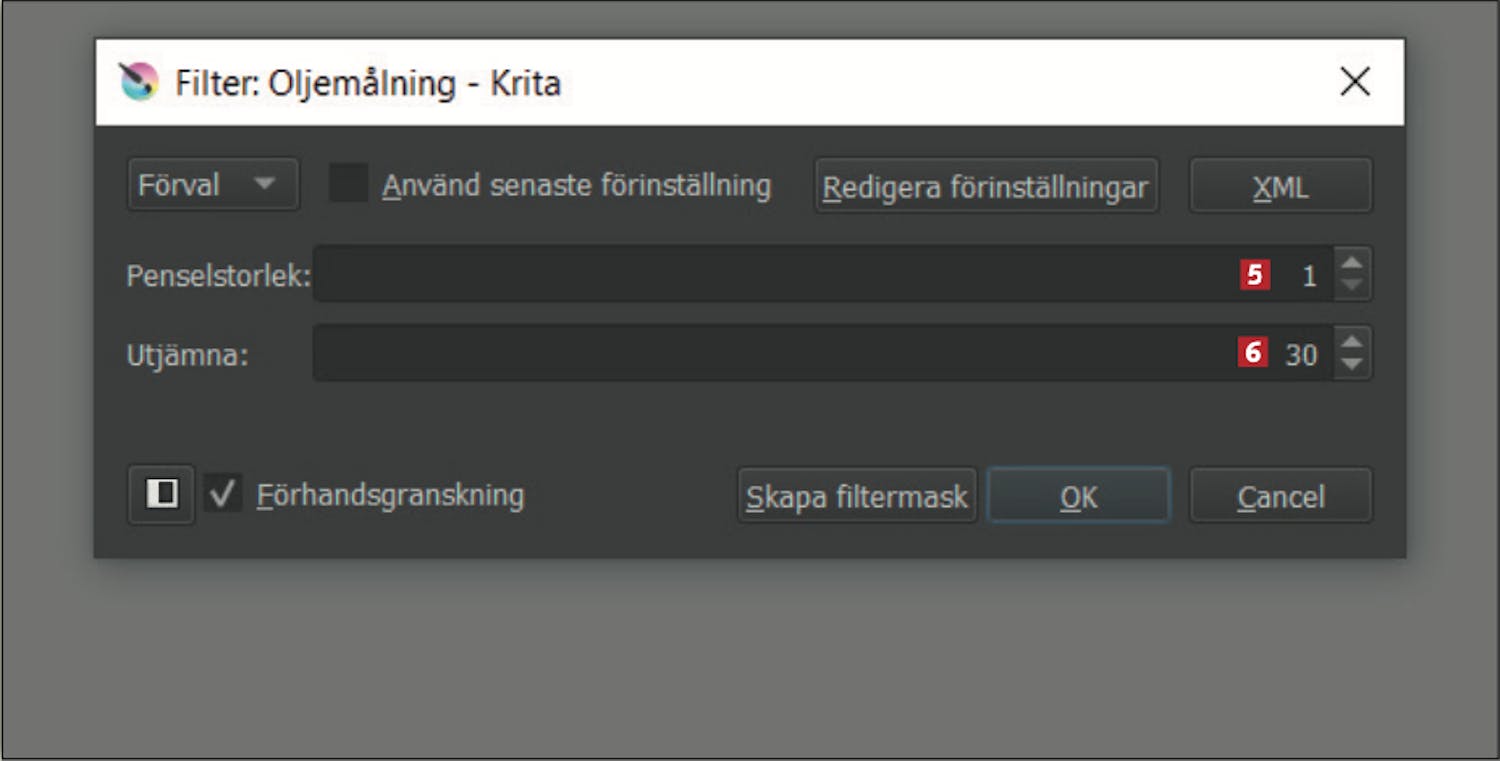Decrease Penselstorlek with the down arrow
The width and height of the screenshot is (1500, 761).
(x=1352, y=286)
